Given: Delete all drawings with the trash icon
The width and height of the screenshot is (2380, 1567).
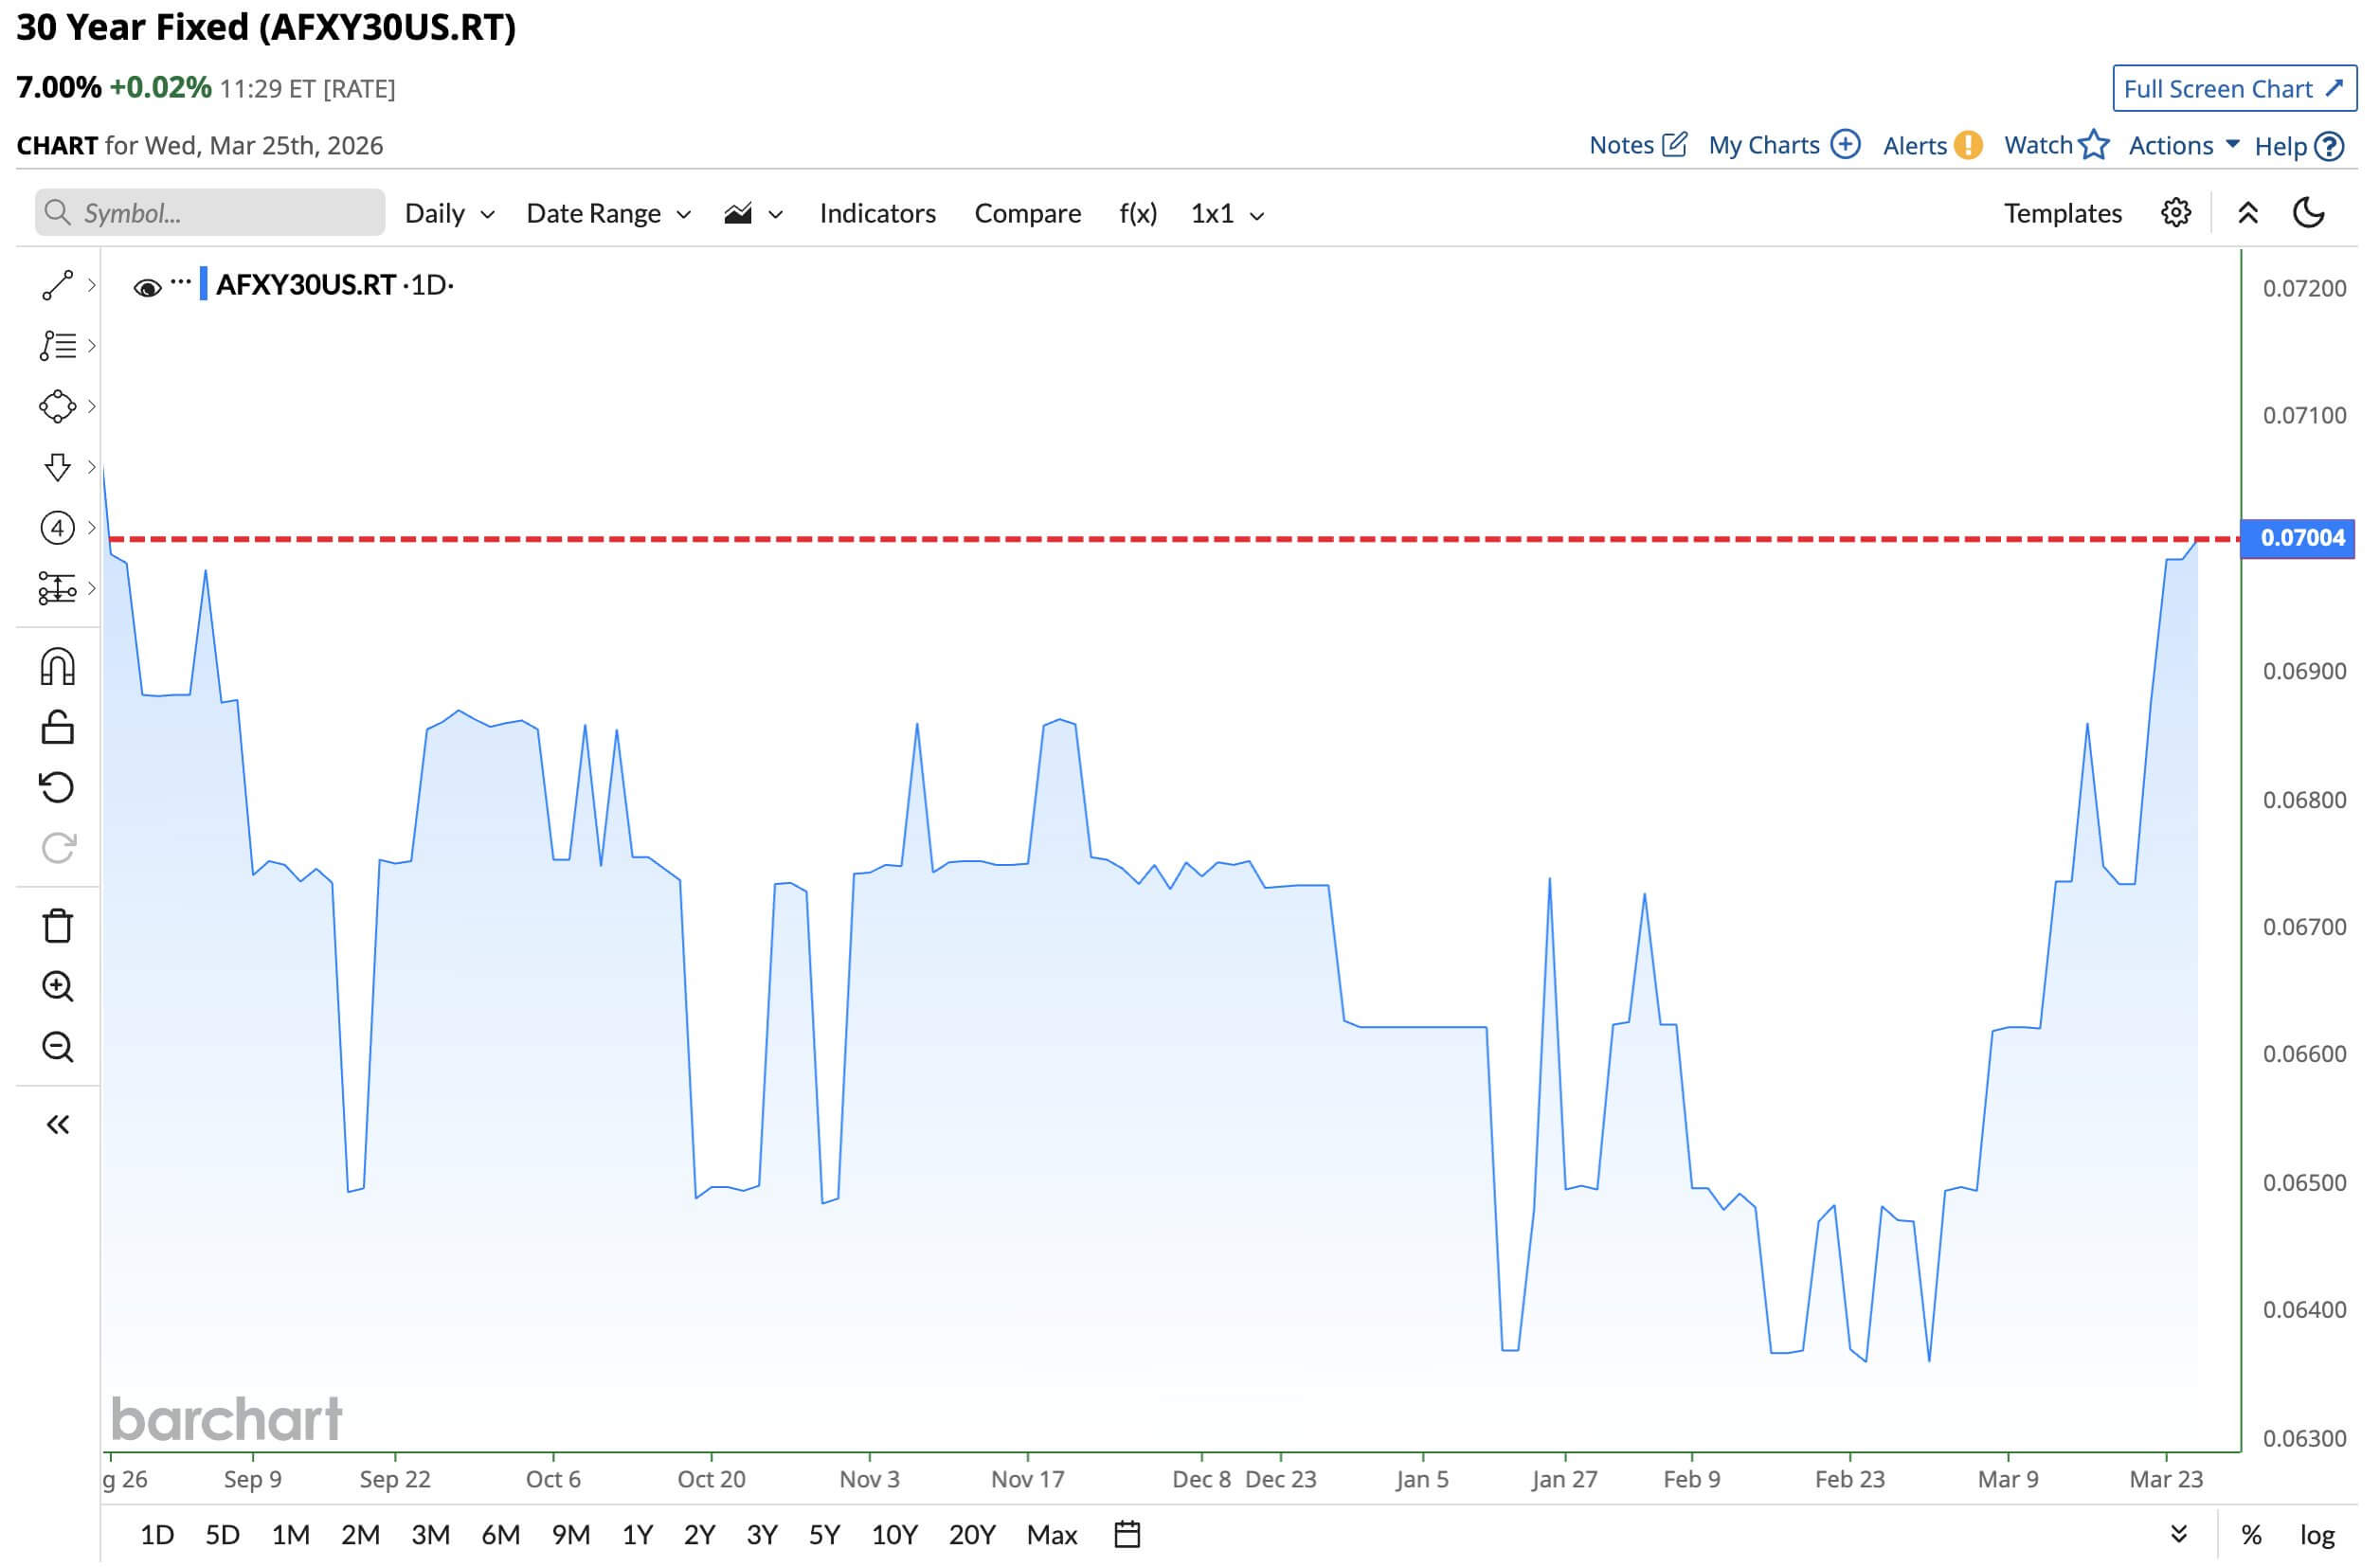Looking at the screenshot, I should [57, 926].
